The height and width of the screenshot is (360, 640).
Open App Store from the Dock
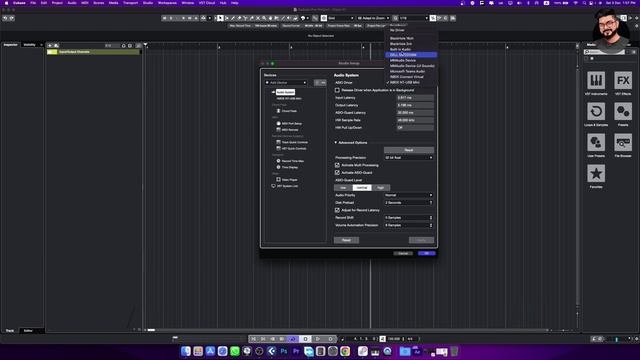pos(210,351)
